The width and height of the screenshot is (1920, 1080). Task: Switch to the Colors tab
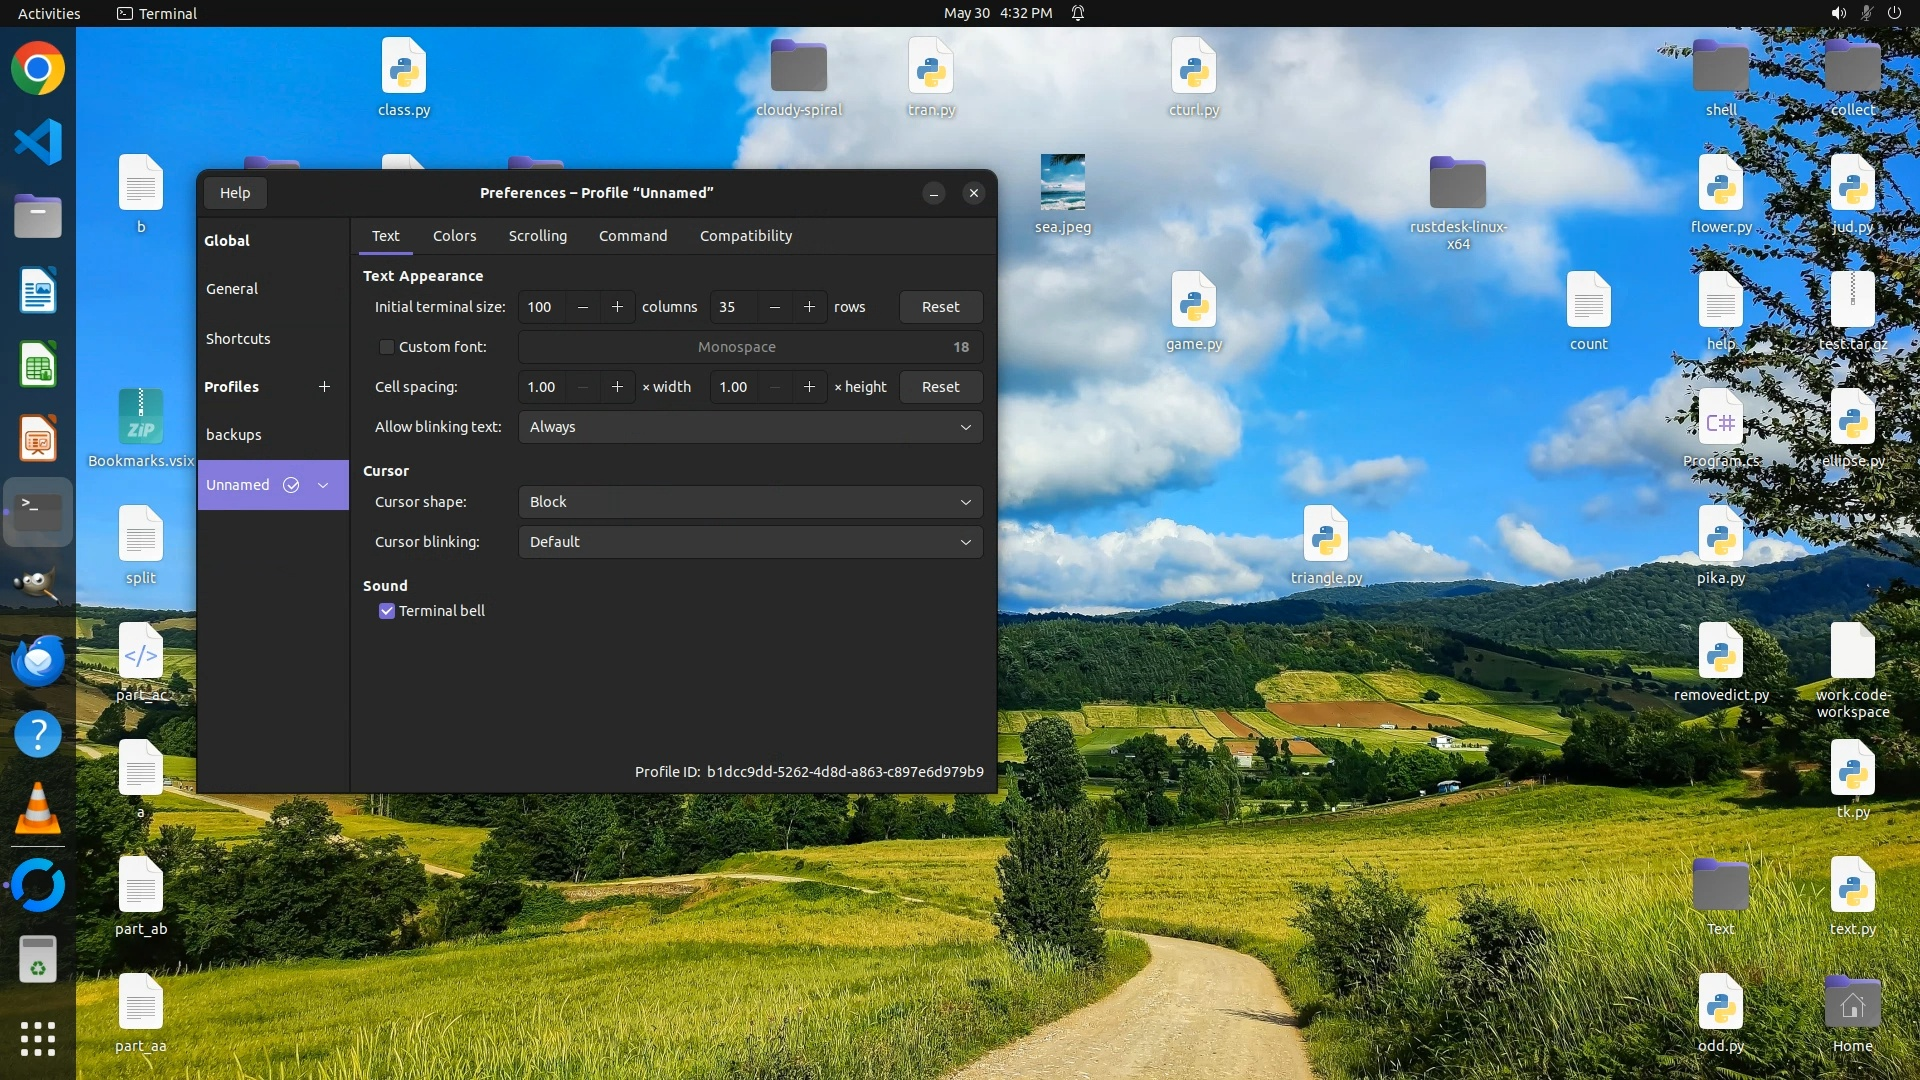(454, 236)
